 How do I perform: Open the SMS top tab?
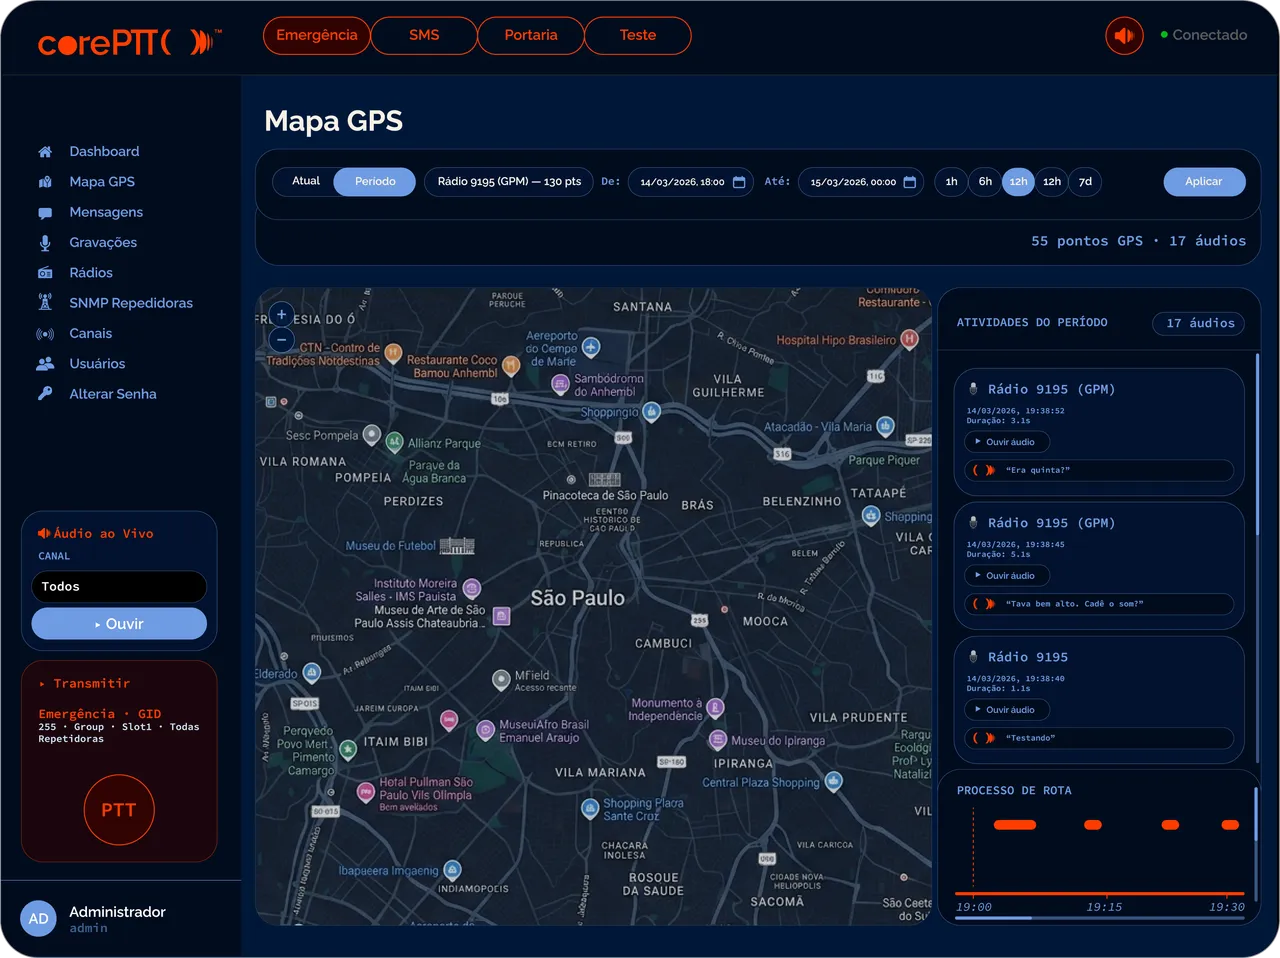click(424, 35)
